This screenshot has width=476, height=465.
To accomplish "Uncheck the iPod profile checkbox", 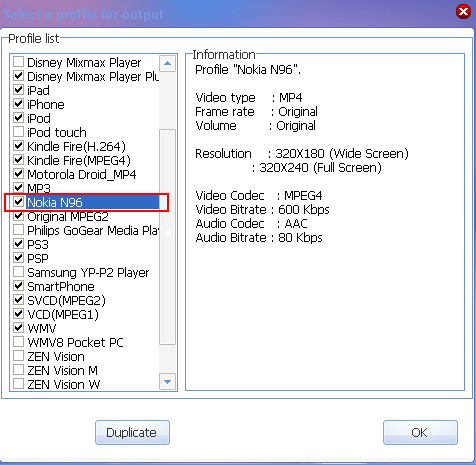I will point(18,118).
